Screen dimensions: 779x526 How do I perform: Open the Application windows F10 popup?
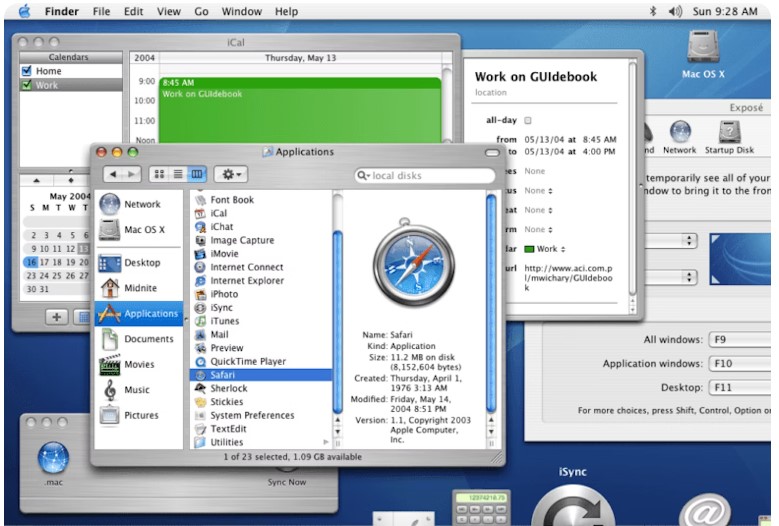(x=742, y=364)
